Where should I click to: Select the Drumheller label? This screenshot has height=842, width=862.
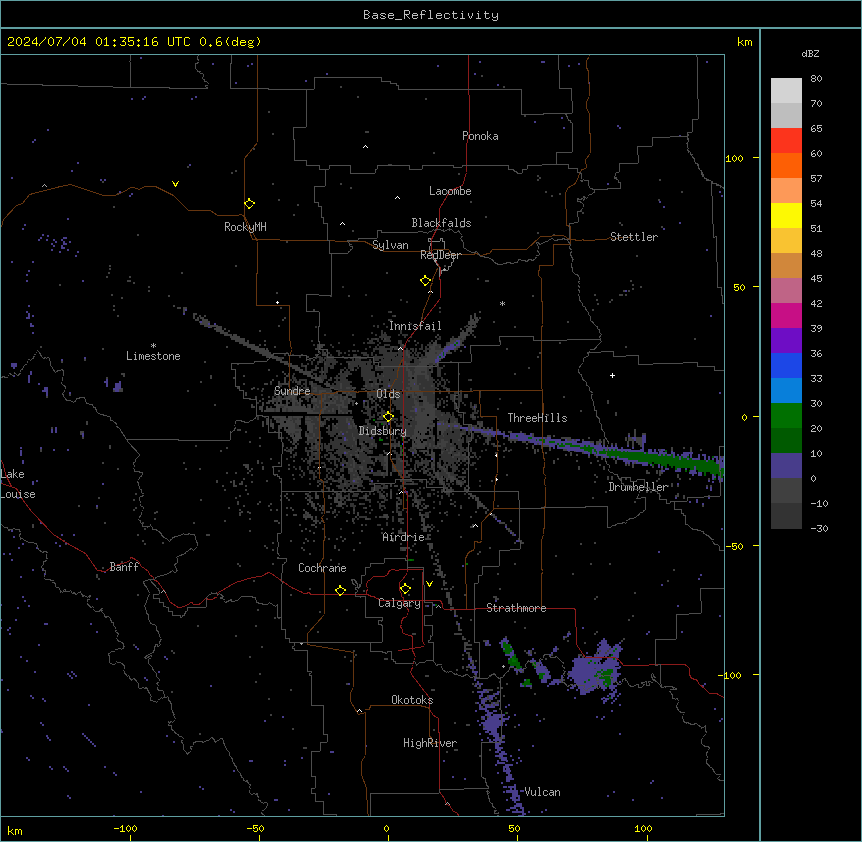[638, 487]
